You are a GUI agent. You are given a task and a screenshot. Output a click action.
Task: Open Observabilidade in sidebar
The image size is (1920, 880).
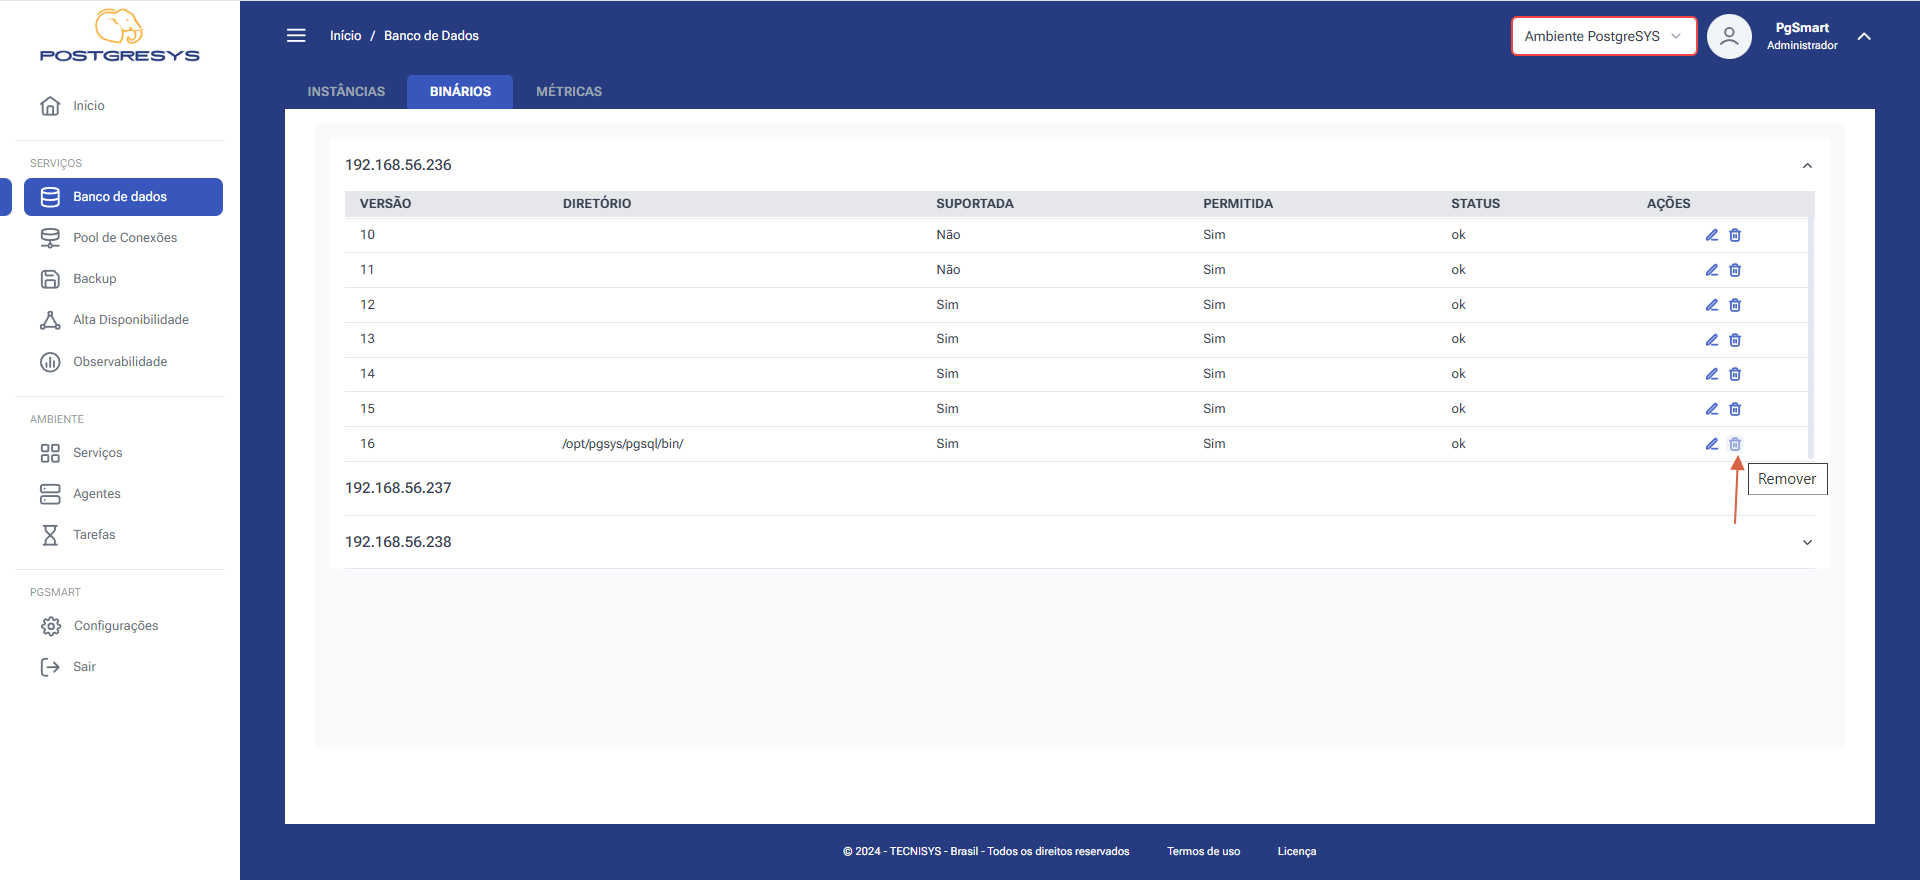[120, 362]
